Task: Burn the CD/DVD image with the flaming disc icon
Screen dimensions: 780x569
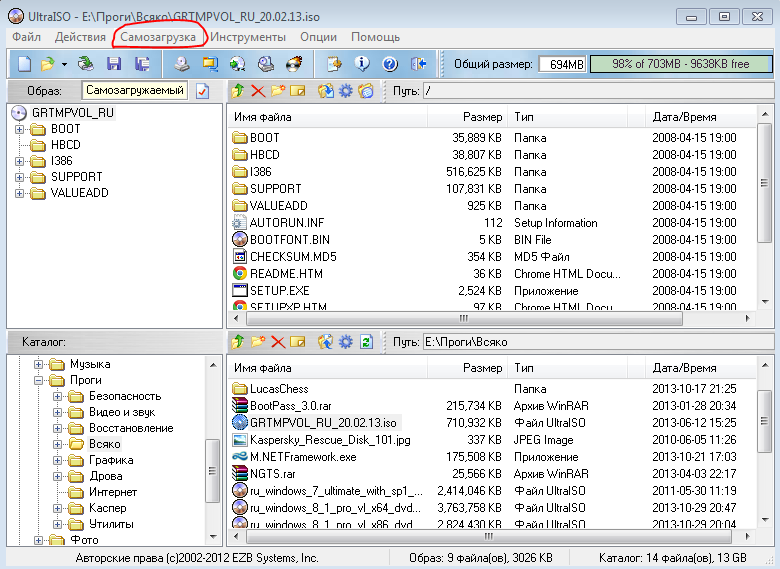Action: pos(294,64)
